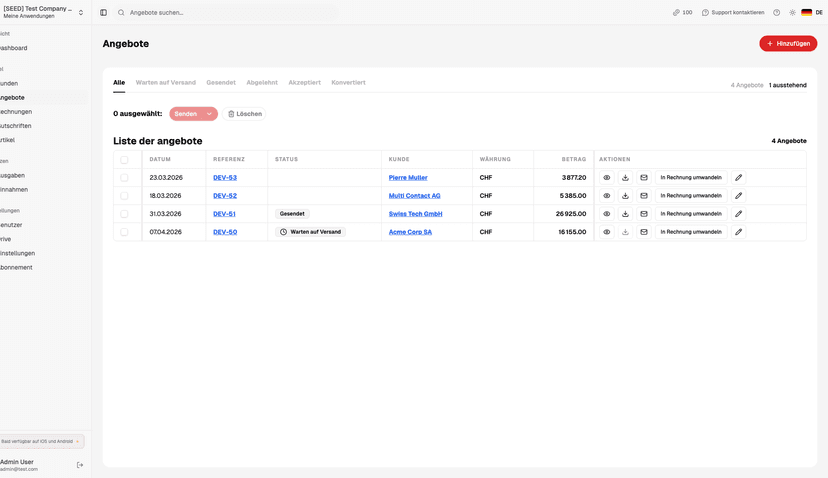The width and height of the screenshot is (828, 478).
Task: Send DEV-52 offer by email icon
Action: click(x=644, y=196)
